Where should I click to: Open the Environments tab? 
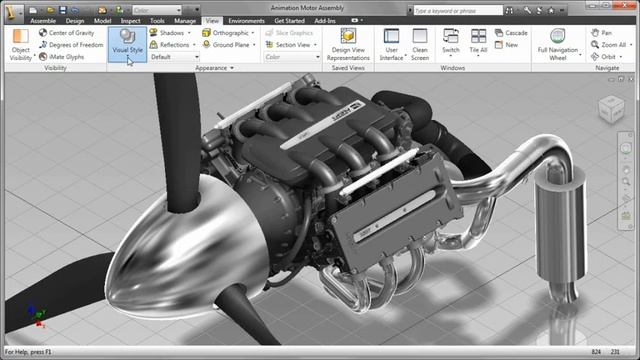(x=246, y=21)
